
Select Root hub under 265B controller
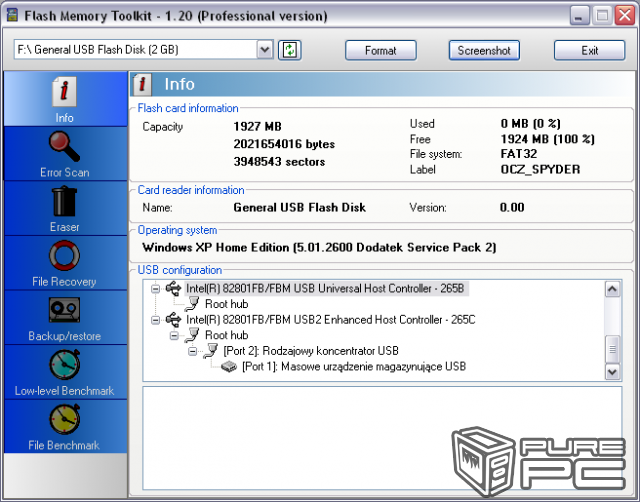click(x=227, y=304)
